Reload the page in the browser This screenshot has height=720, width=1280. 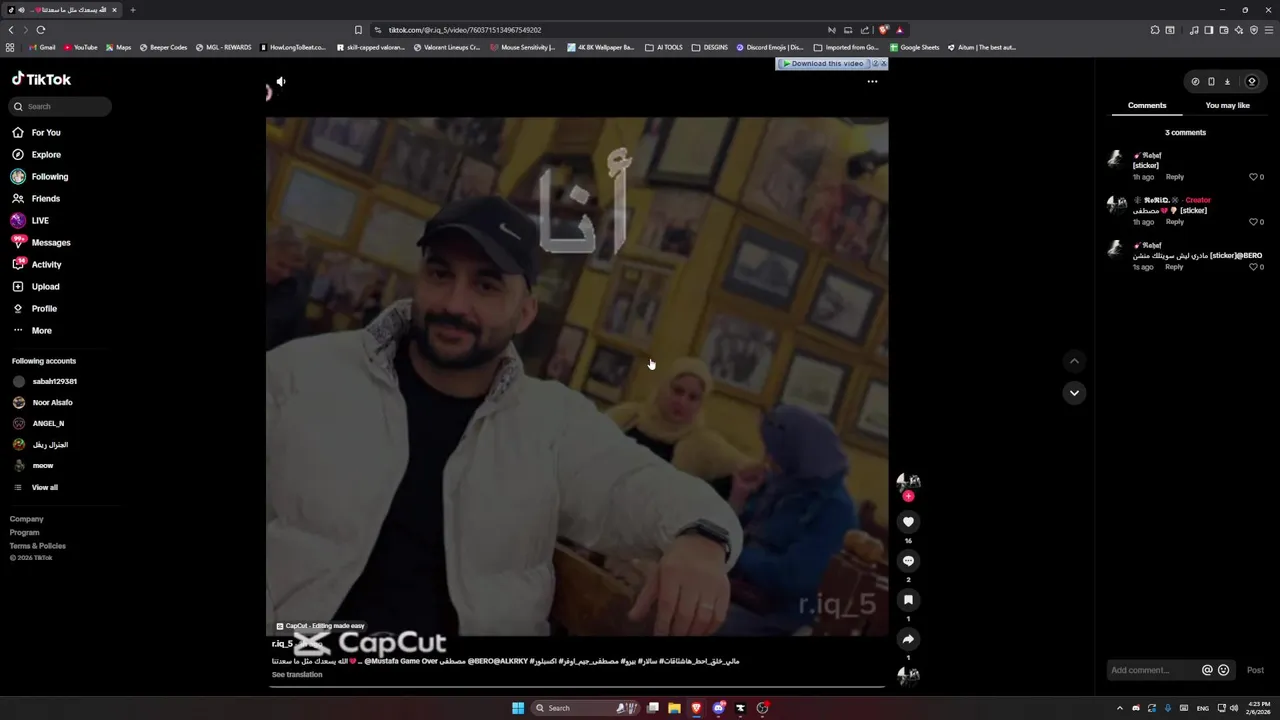click(x=40, y=30)
